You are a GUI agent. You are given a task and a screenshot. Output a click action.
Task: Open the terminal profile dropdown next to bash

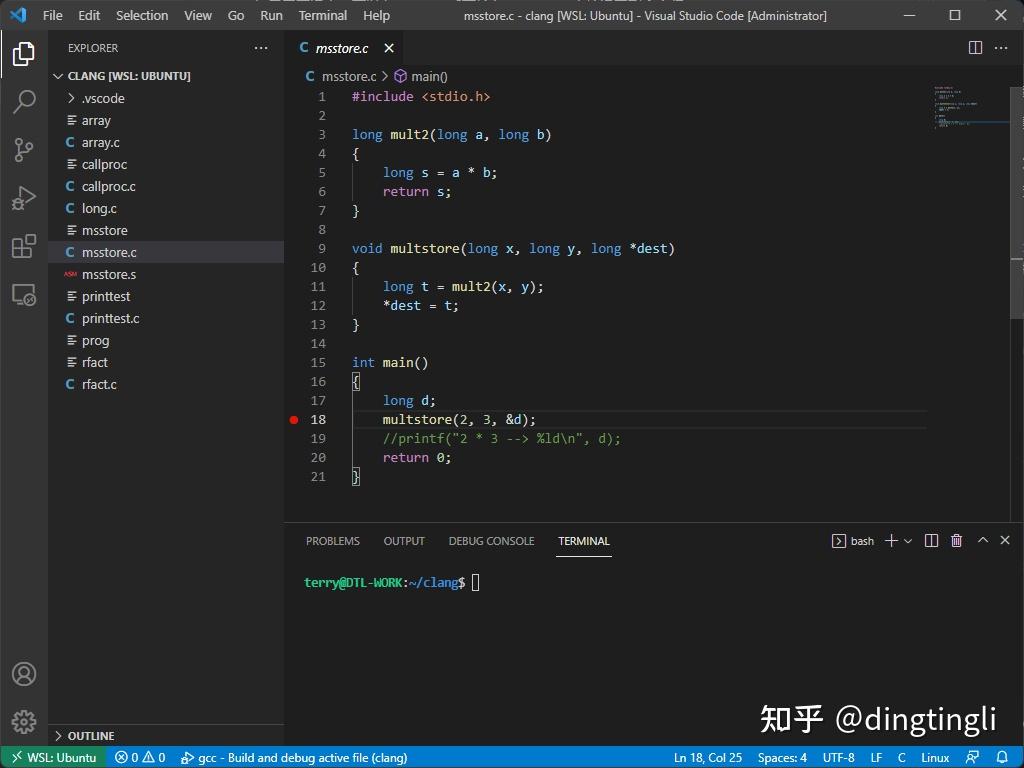[906, 540]
